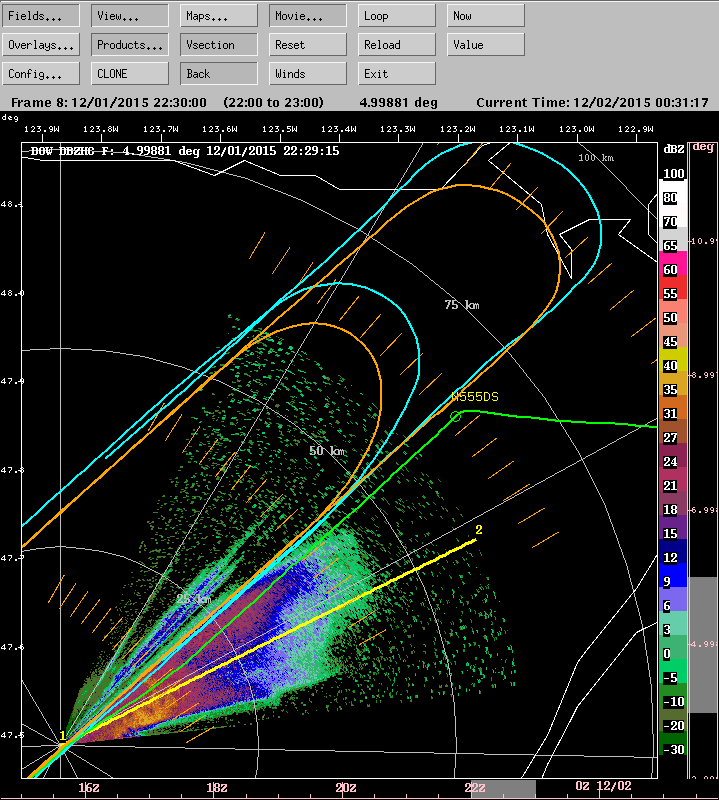The width and height of the screenshot is (719, 800).
Task: Click the N555DS aircraft label
Action: [x=475, y=397]
